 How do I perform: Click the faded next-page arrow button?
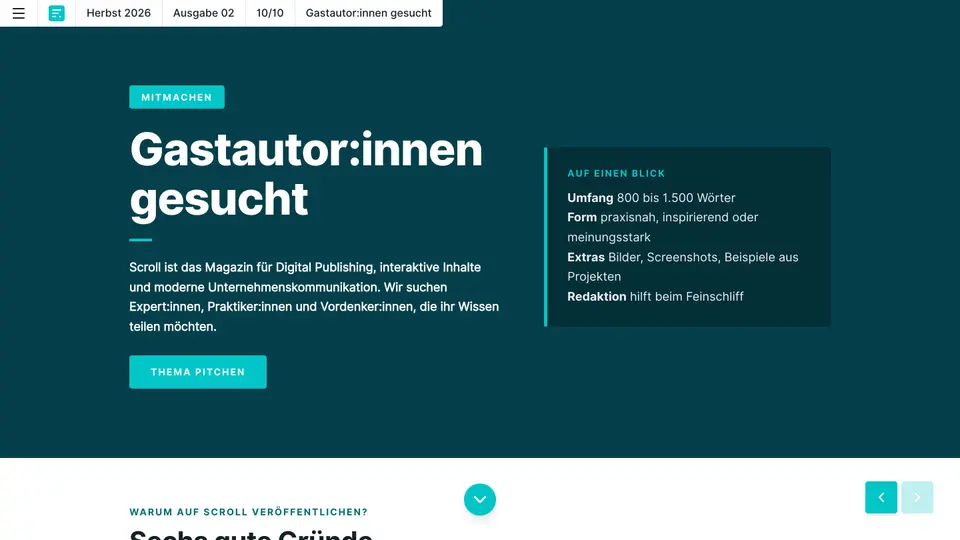pyautogui.click(x=917, y=497)
